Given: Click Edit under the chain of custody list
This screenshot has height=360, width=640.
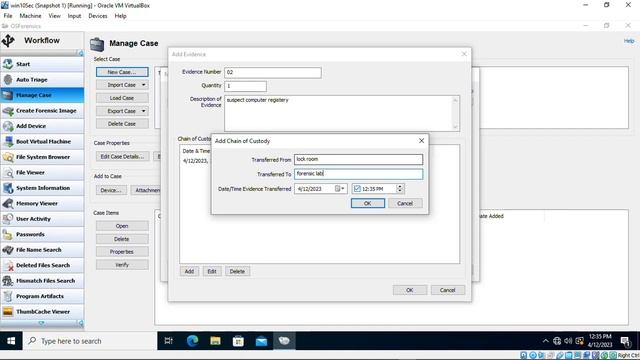Looking at the screenshot, I should (212, 271).
